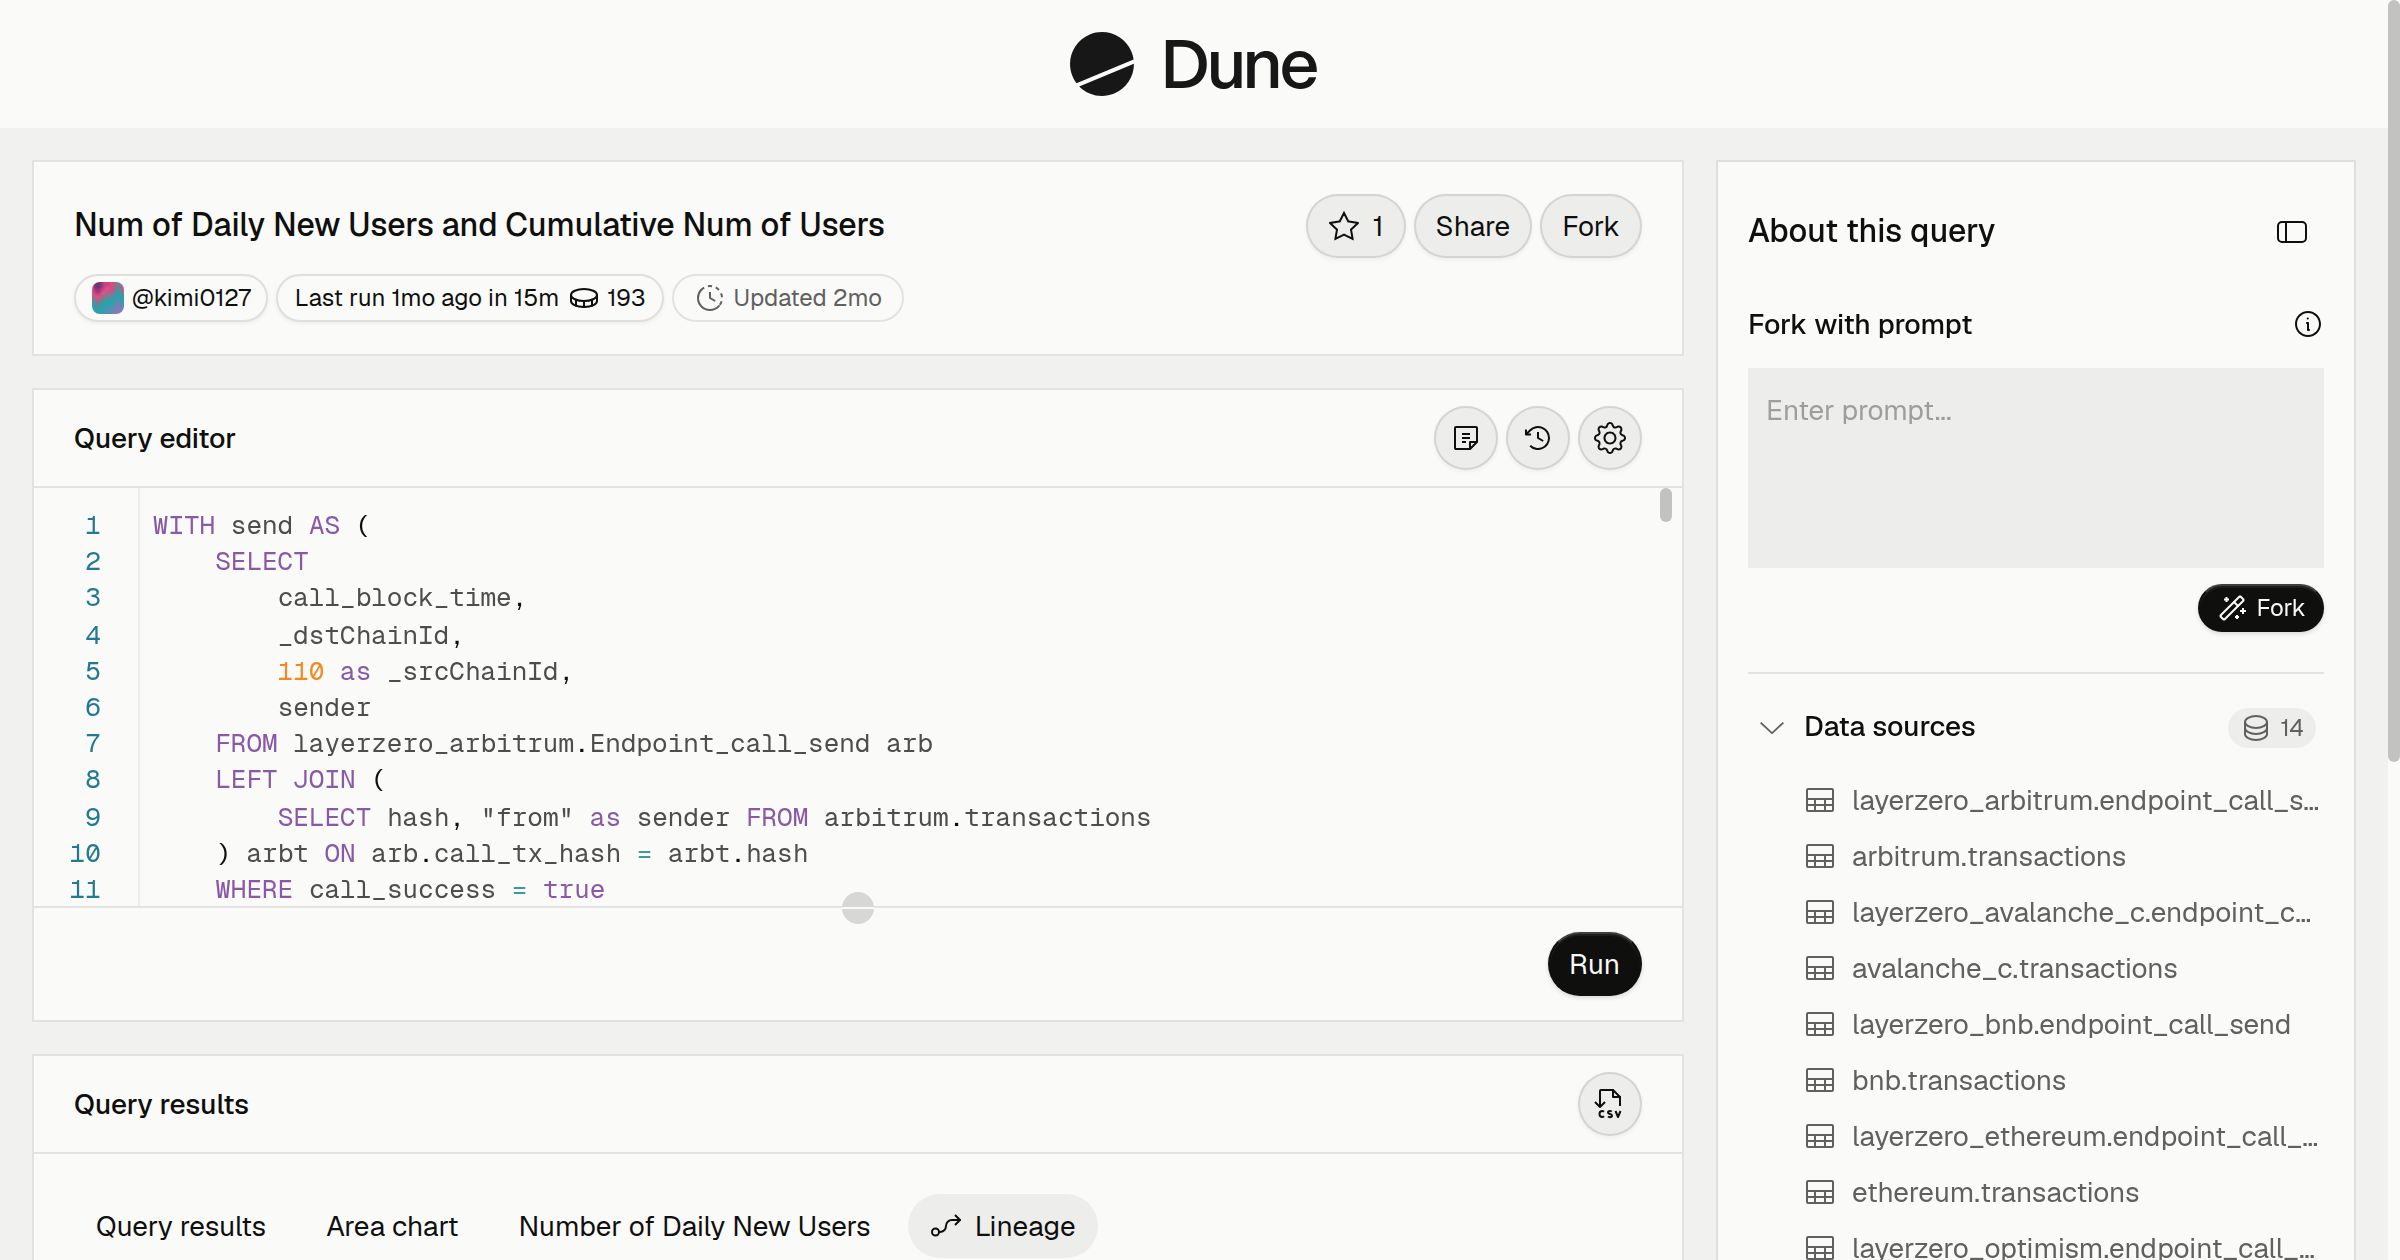Click the 193 credits icon
The width and height of the screenshot is (2400, 1260).
pyautogui.click(x=584, y=298)
